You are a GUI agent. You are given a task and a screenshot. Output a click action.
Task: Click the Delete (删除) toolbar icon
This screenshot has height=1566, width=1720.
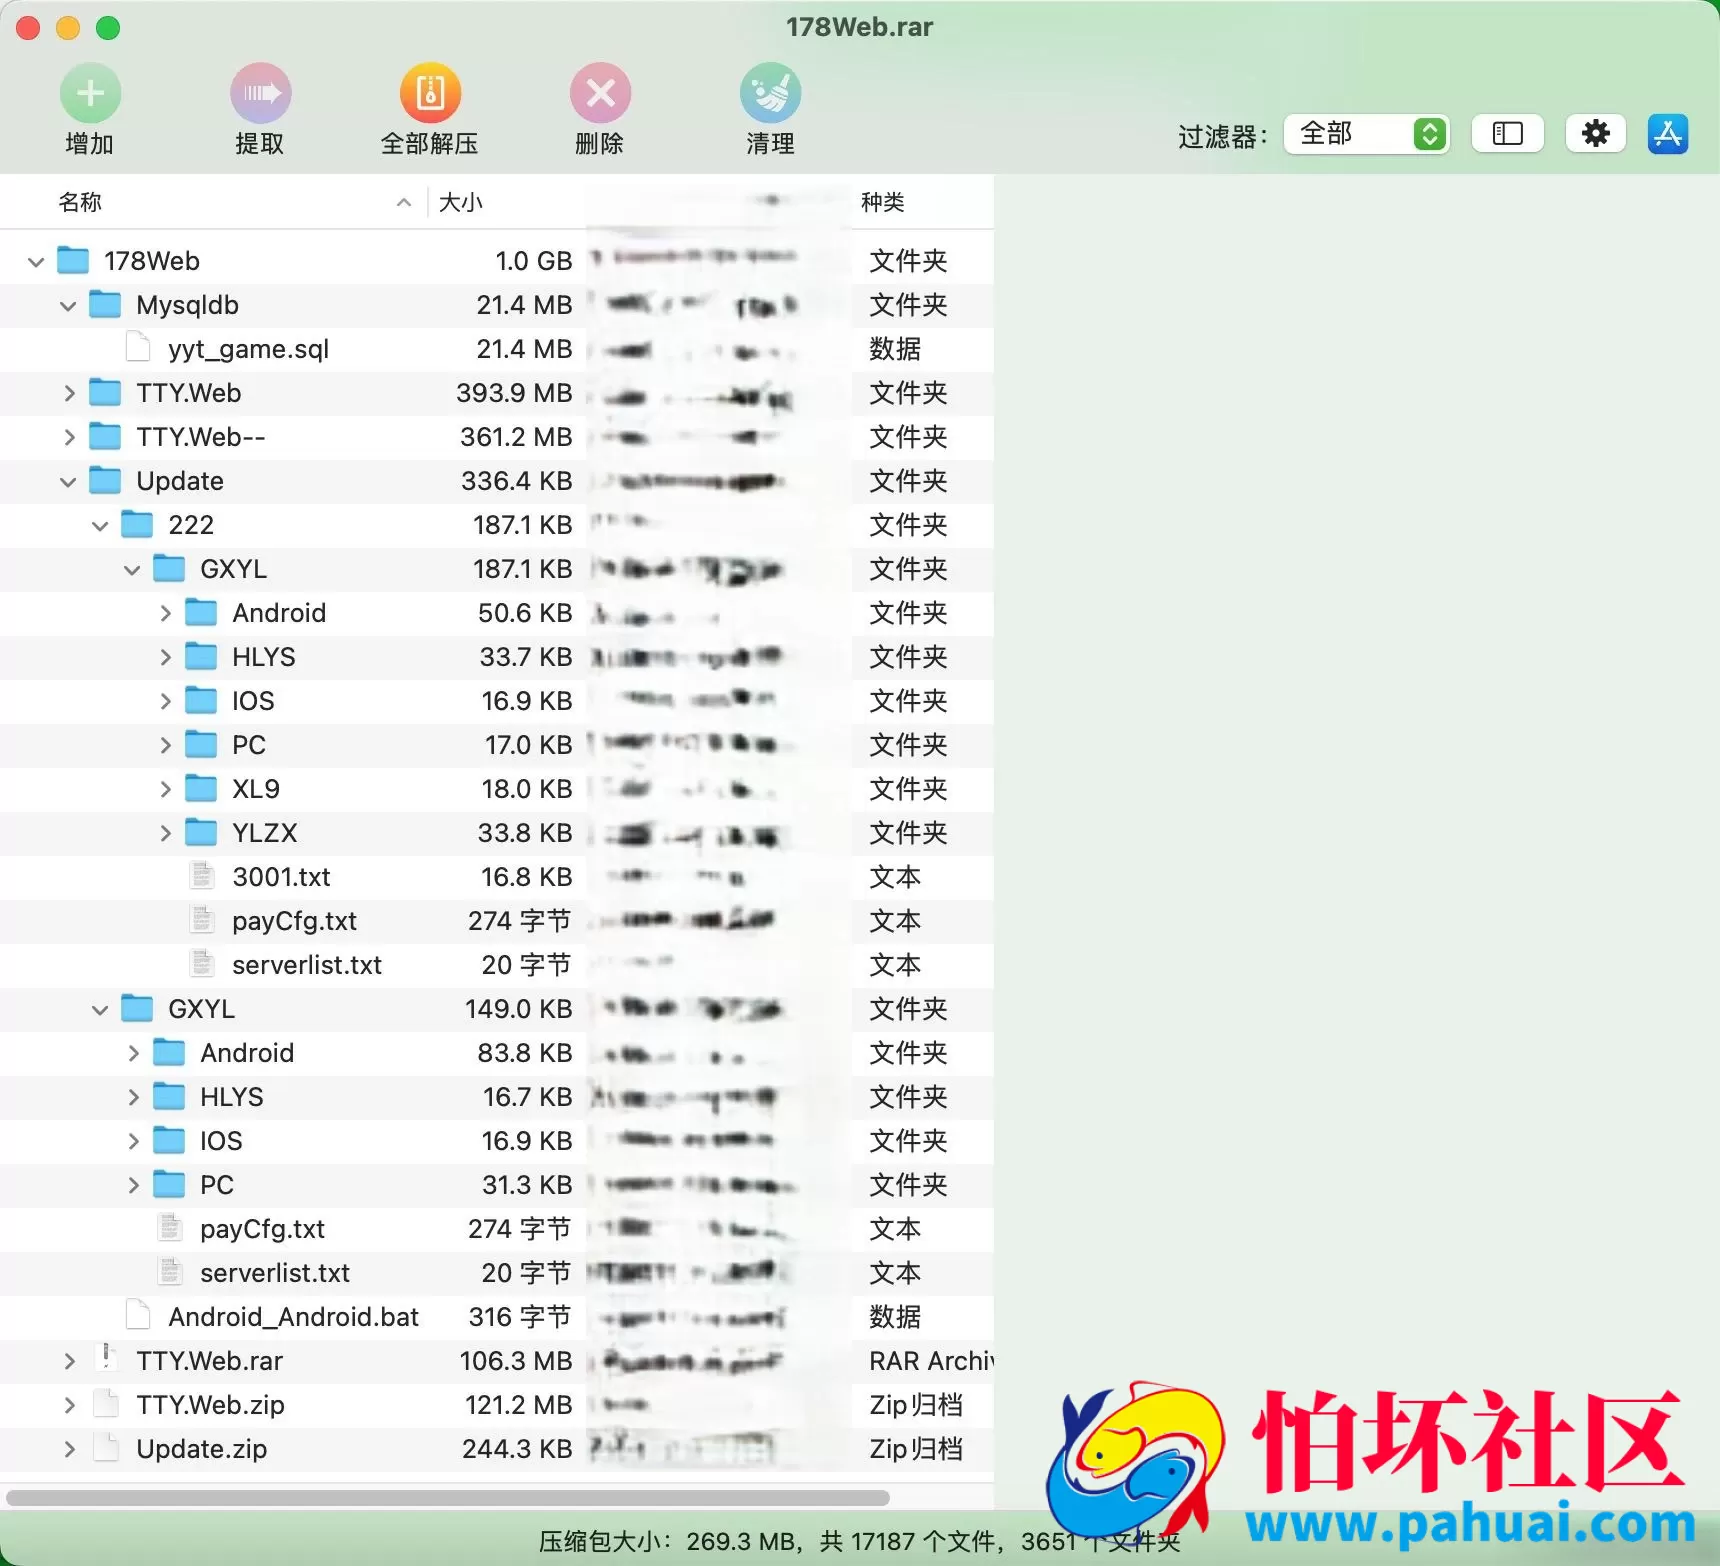[600, 93]
